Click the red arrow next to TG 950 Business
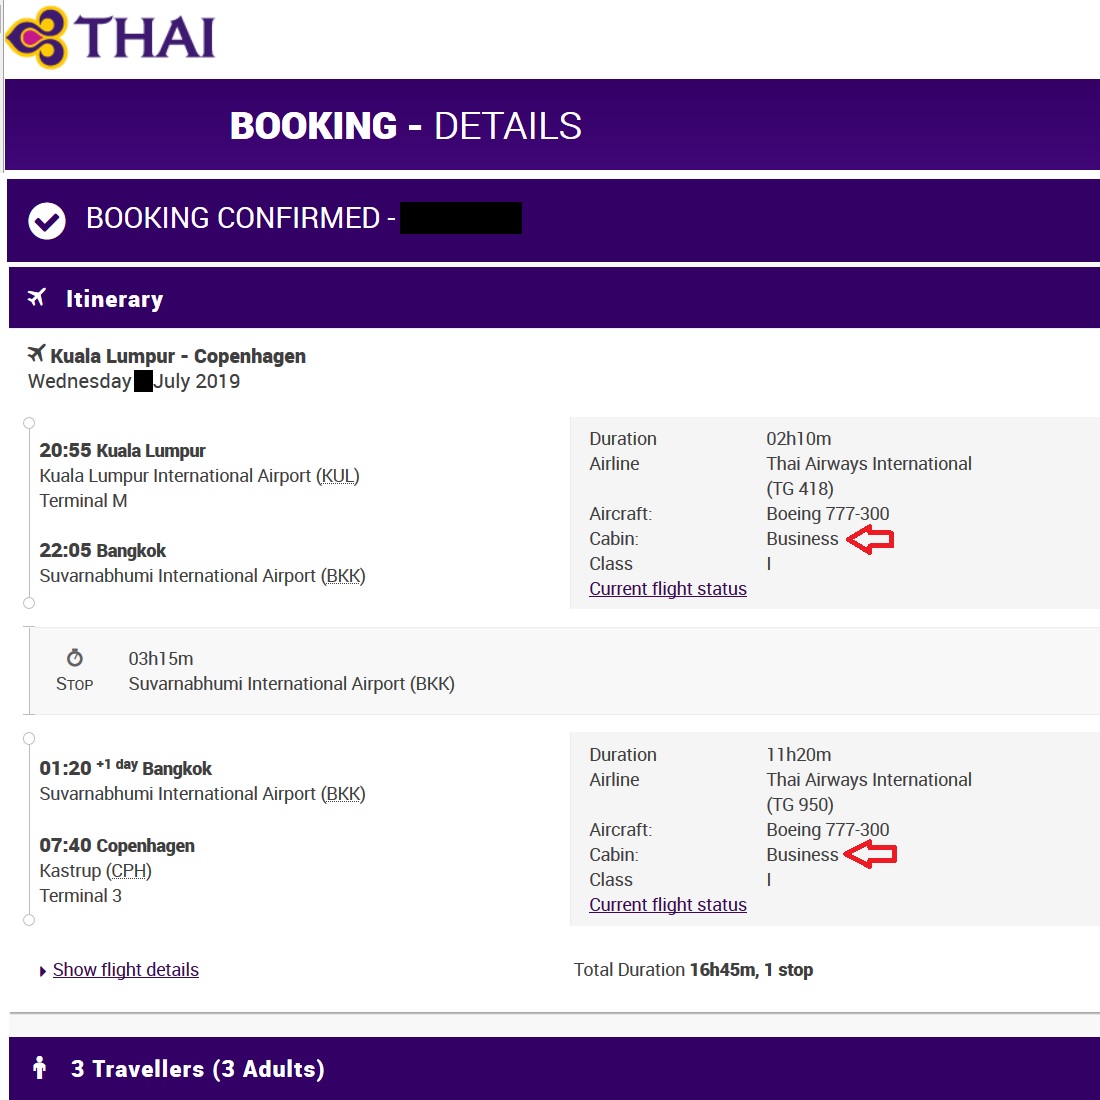This screenshot has height=1100, width=1100. point(871,855)
